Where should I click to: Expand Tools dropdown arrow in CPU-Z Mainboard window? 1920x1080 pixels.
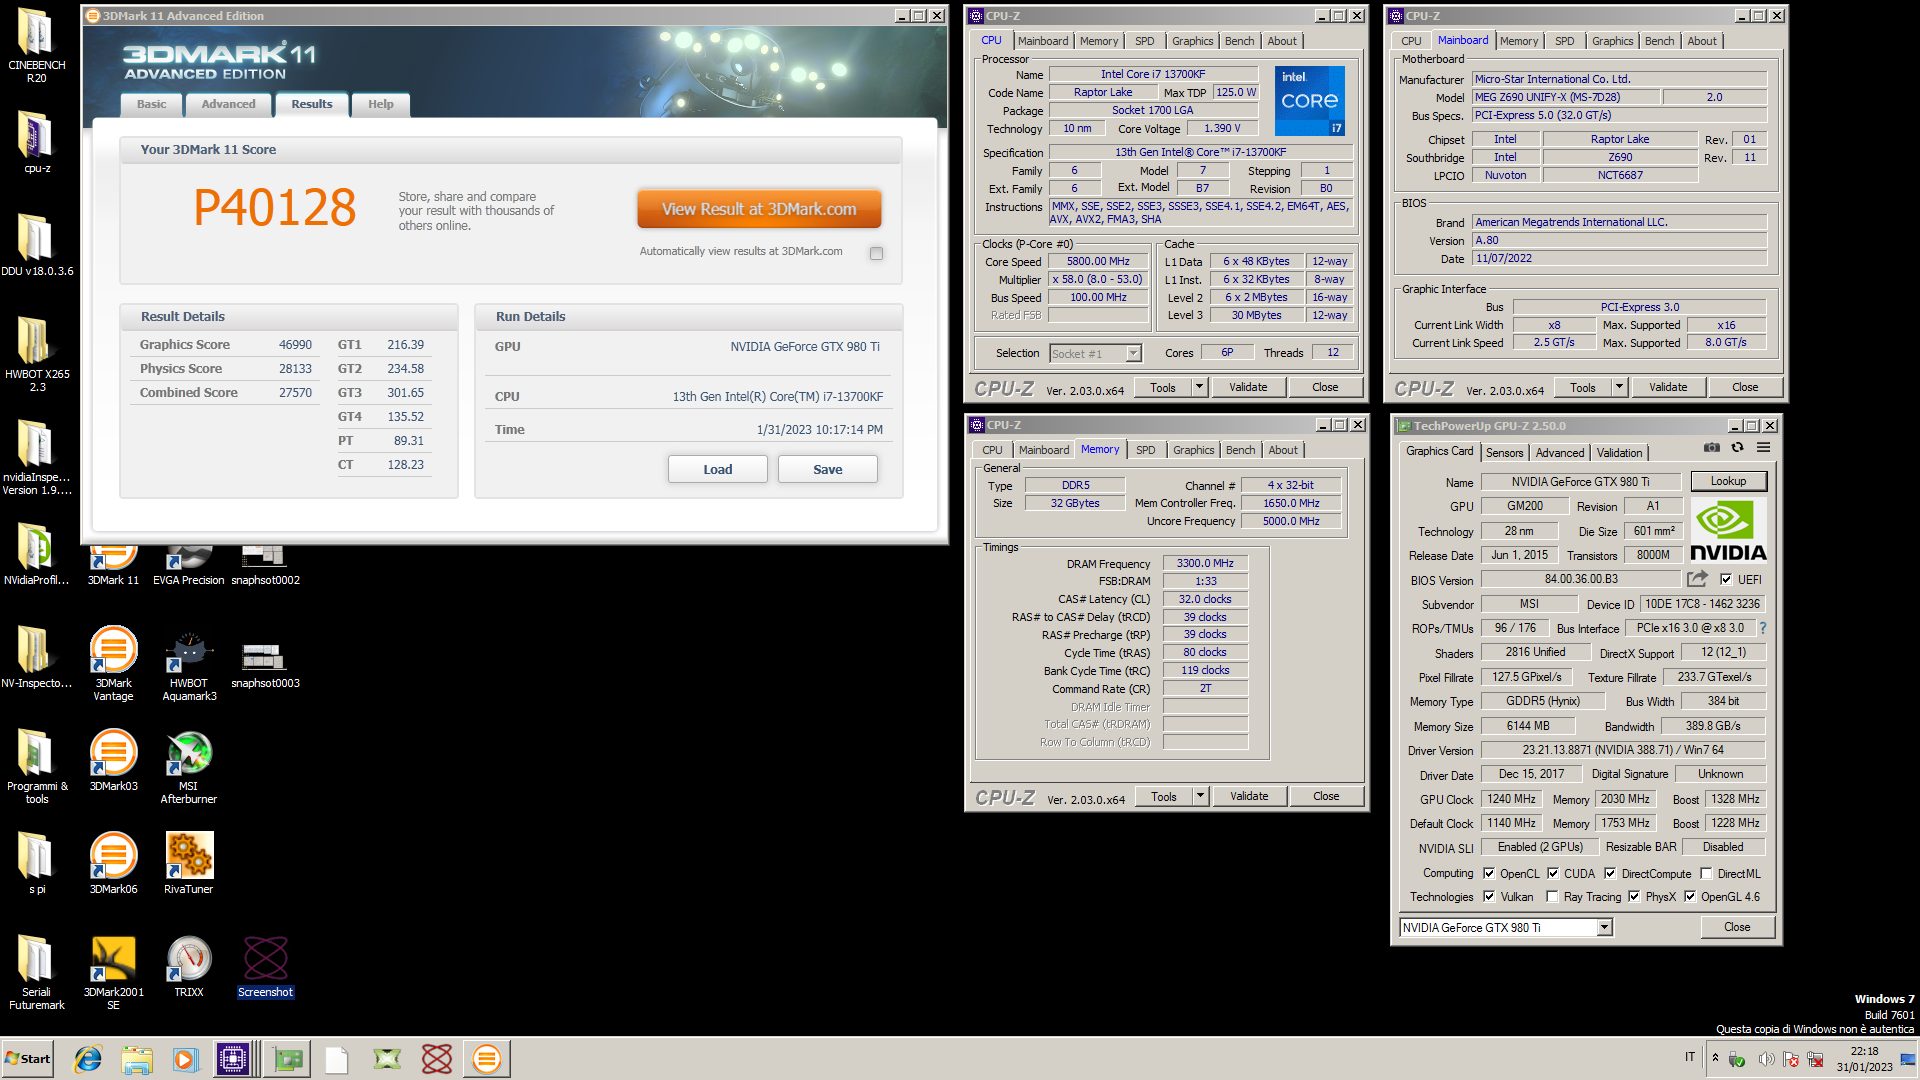(x=1619, y=387)
